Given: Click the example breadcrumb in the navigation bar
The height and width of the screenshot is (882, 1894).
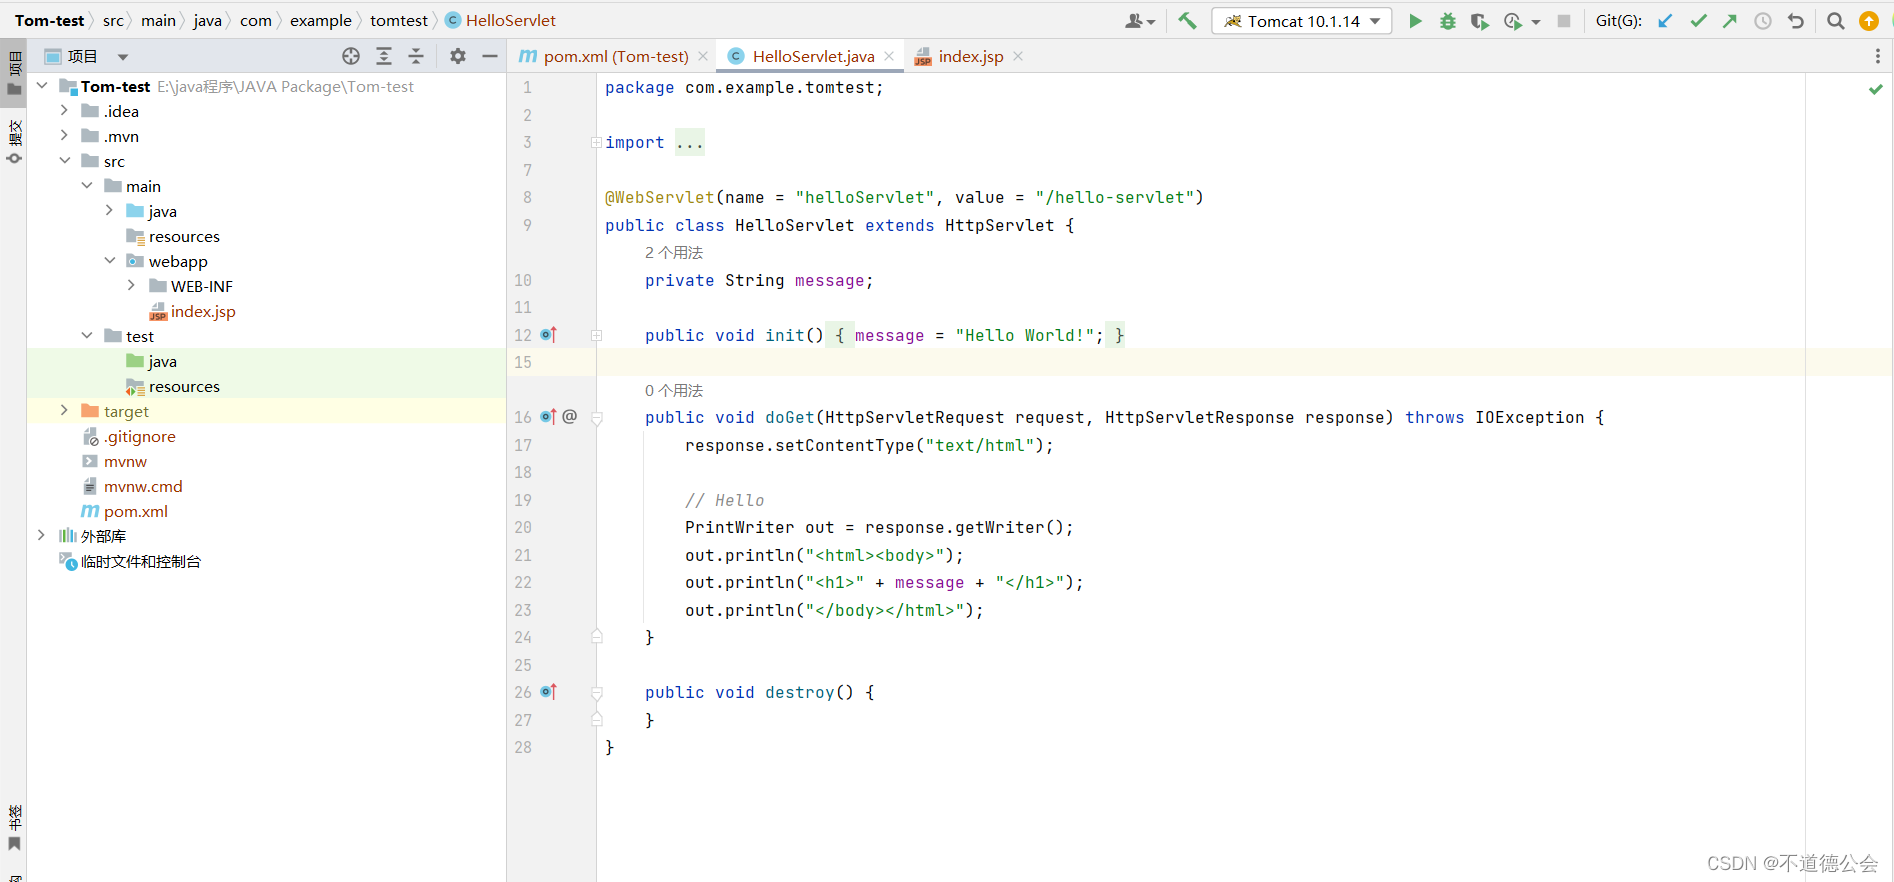Looking at the screenshot, I should click(321, 21).
